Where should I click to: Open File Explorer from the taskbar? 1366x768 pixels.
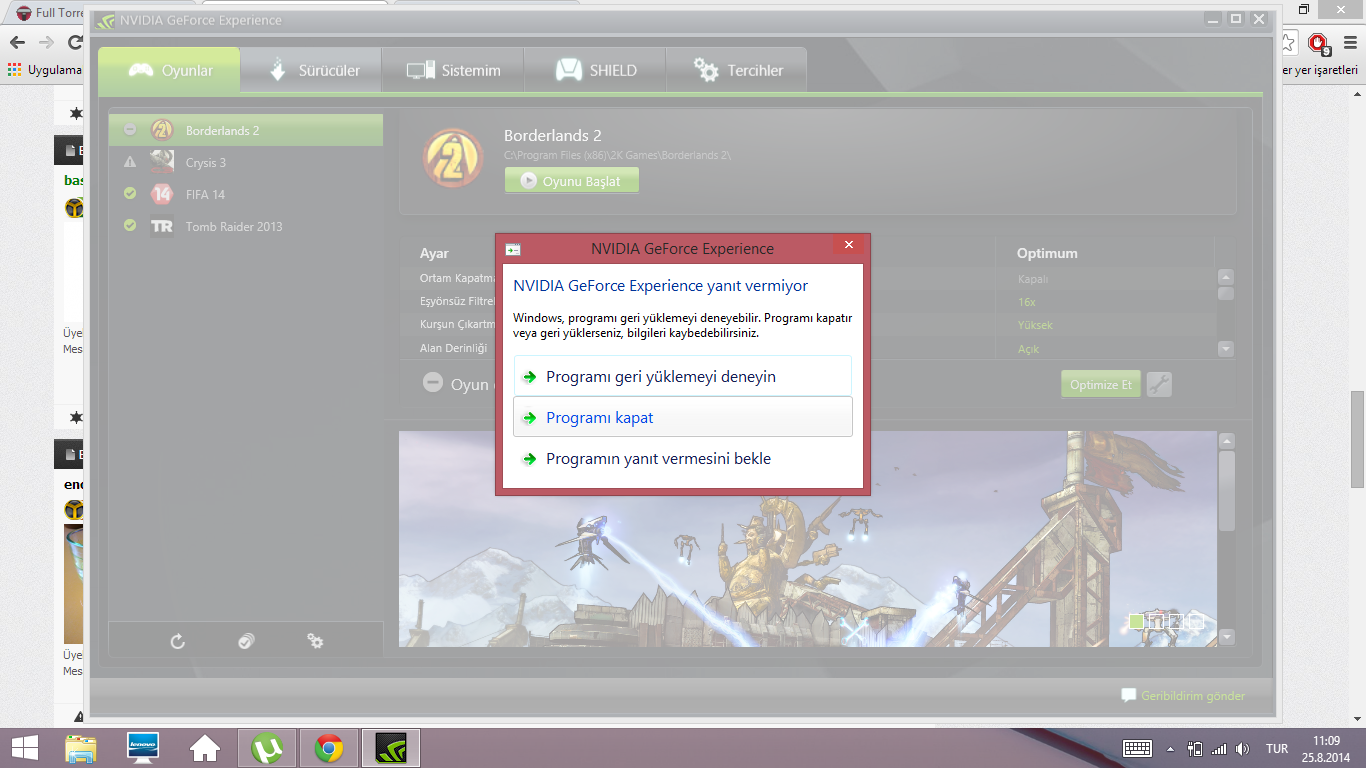click(x=81, y=748)
